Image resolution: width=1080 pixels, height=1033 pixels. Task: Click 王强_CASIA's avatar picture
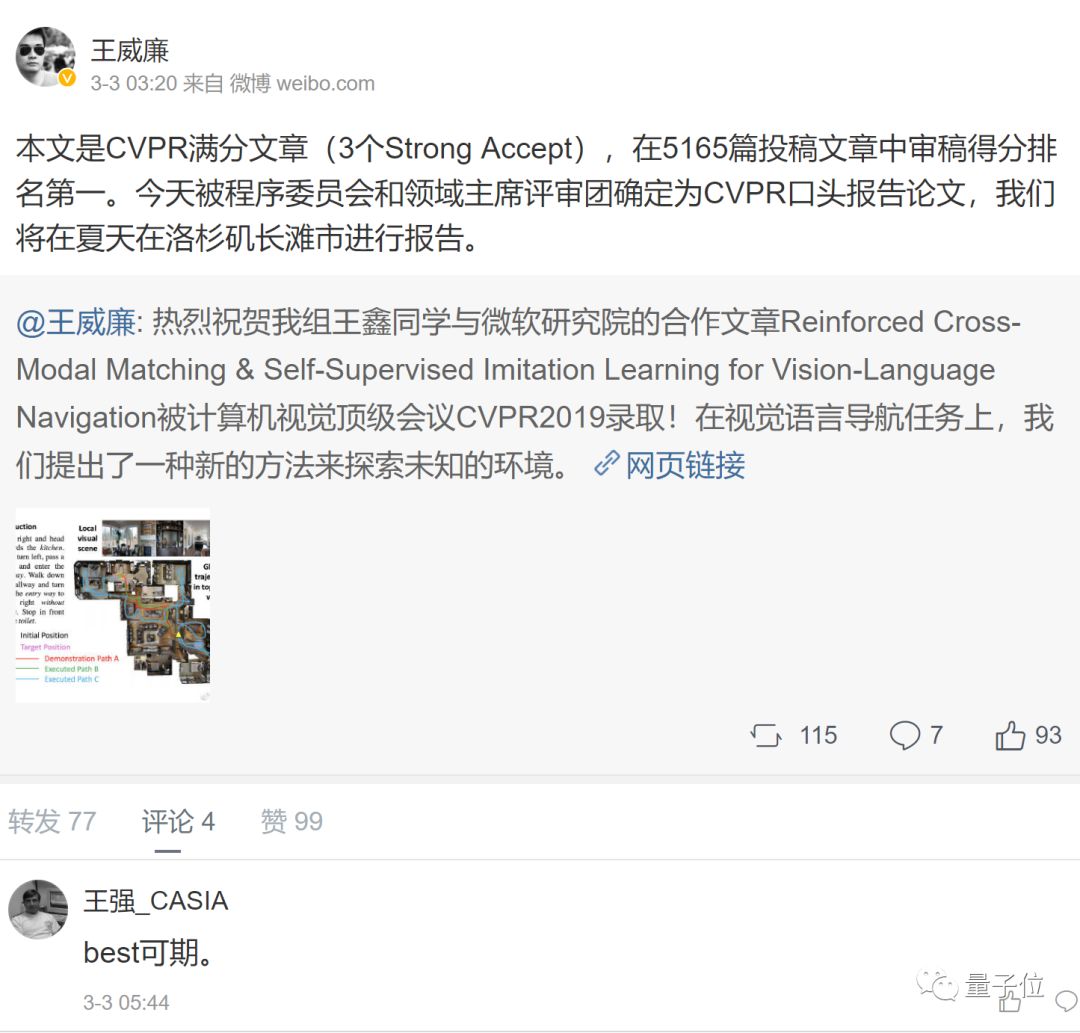point(38,909)
